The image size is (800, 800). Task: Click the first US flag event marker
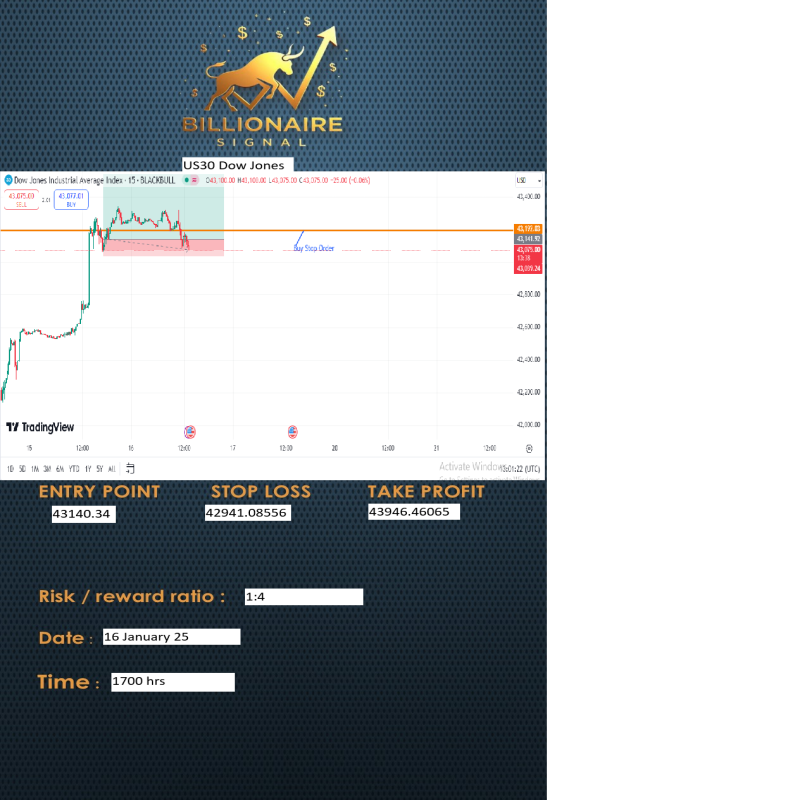pos(190,432)
